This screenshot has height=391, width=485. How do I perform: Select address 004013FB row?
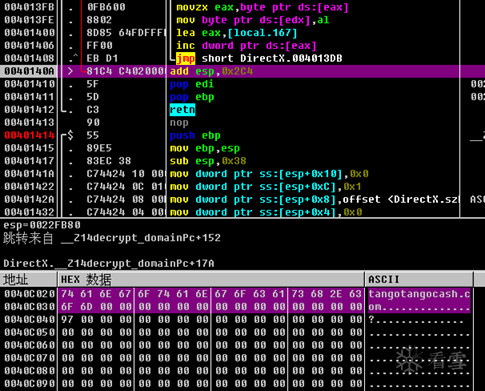coord(29,7)
